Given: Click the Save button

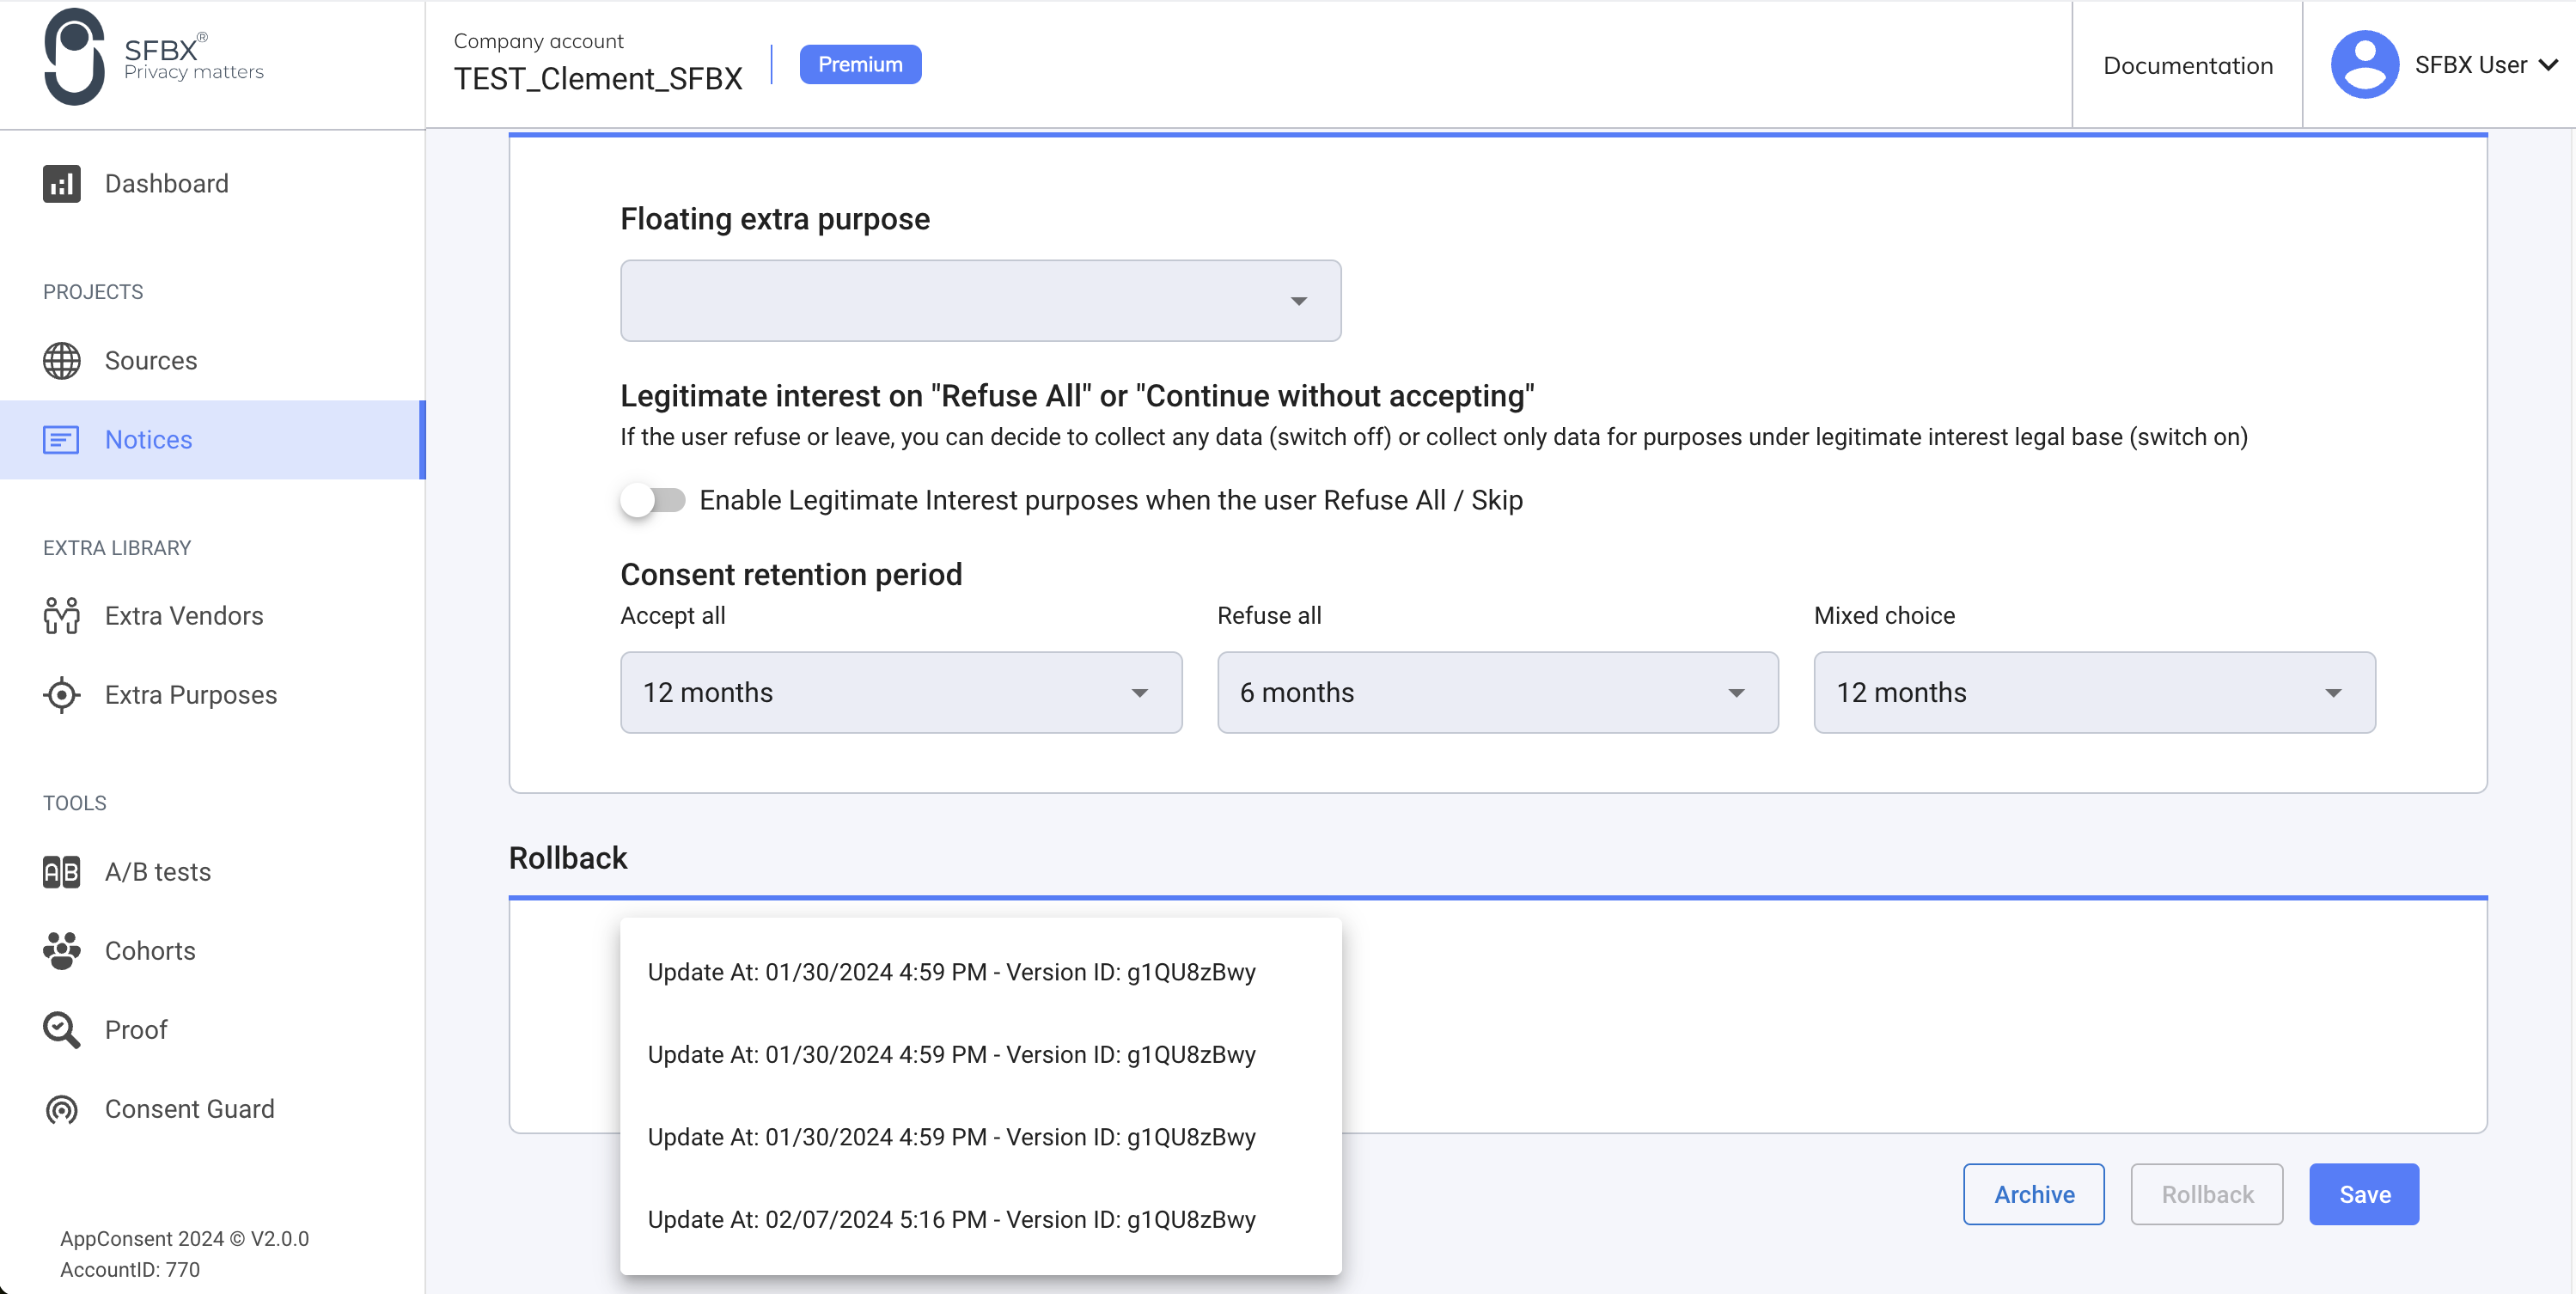Looking at the screenshot, I should pyautogui.click(x=2363, y=1194).
